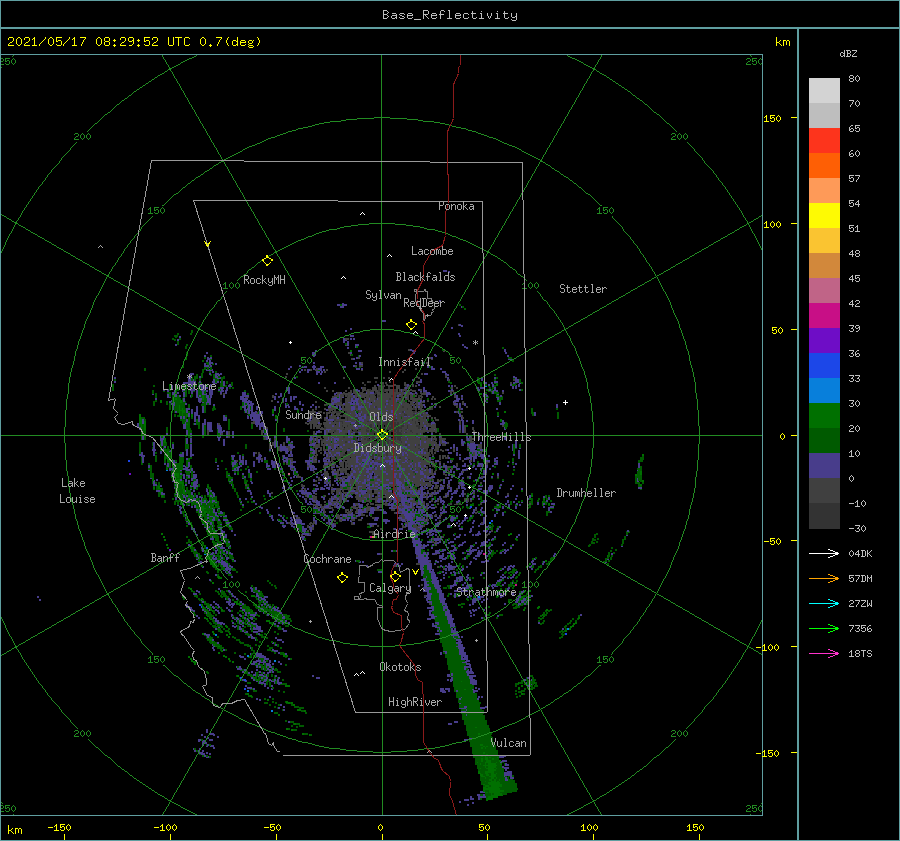This screenshot has height=841, width=900.
Task: Click the yellow radar site marker at center
Action: tap(382, 435)
